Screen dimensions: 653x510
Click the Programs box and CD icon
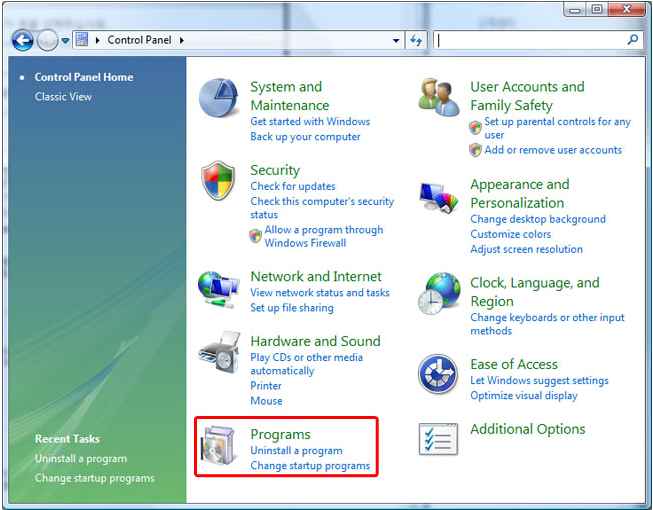219,446
